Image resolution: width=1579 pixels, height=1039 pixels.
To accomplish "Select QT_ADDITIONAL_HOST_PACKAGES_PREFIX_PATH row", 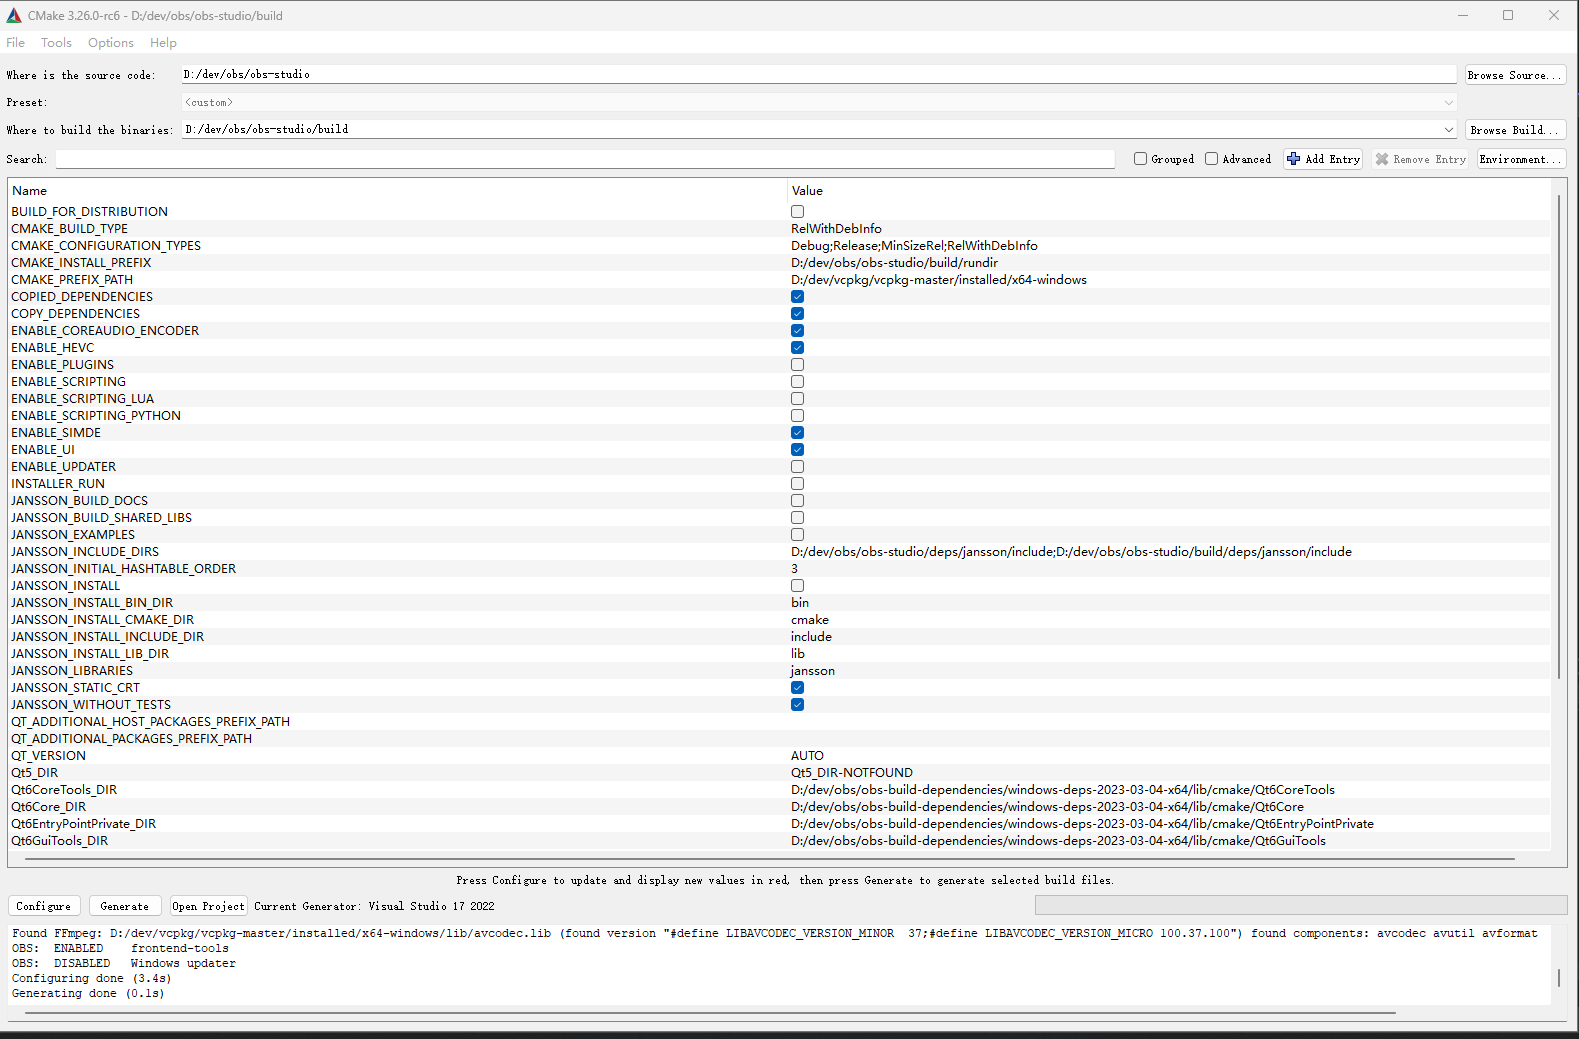I will 780,722.
